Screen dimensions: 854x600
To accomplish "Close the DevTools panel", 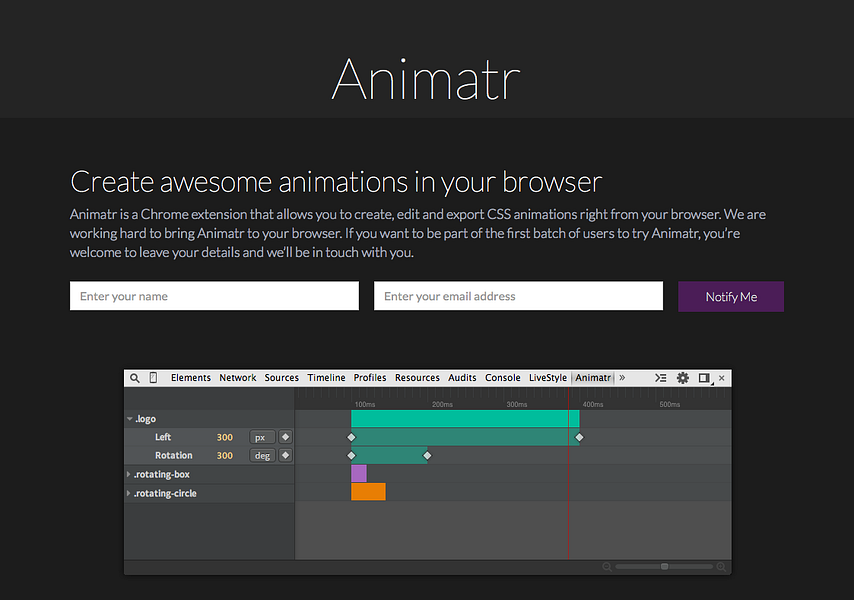I will 722,378.
